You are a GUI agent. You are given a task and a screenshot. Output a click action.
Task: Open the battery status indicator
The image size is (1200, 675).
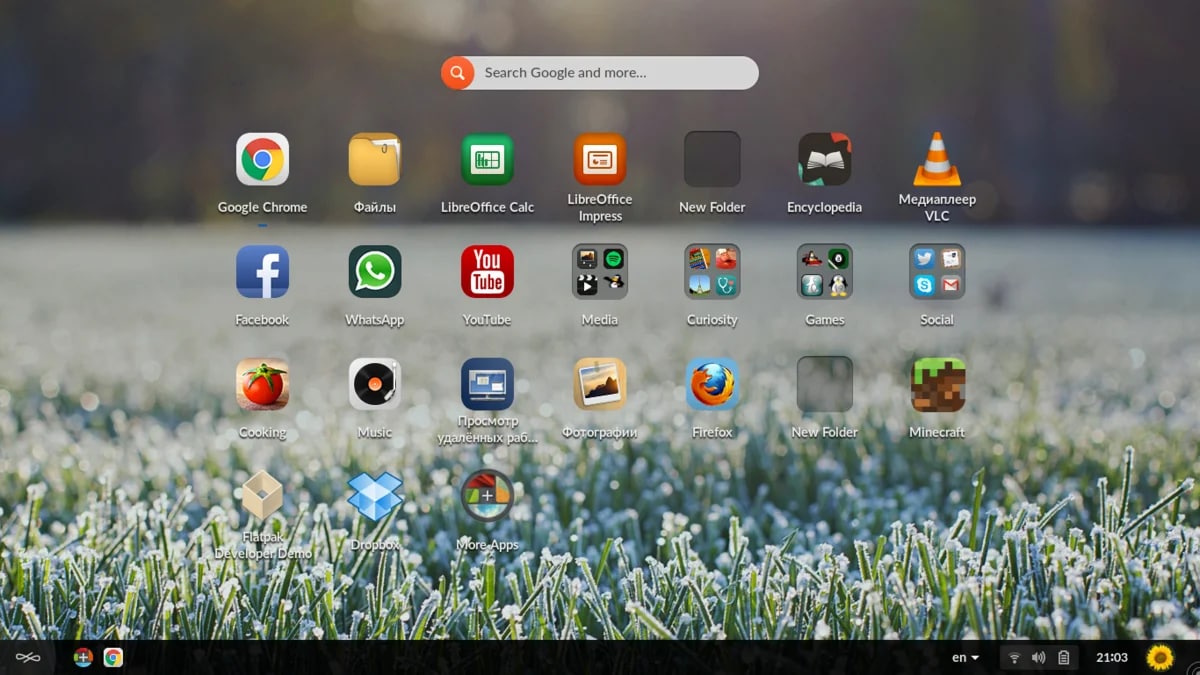coord(1064,657)
